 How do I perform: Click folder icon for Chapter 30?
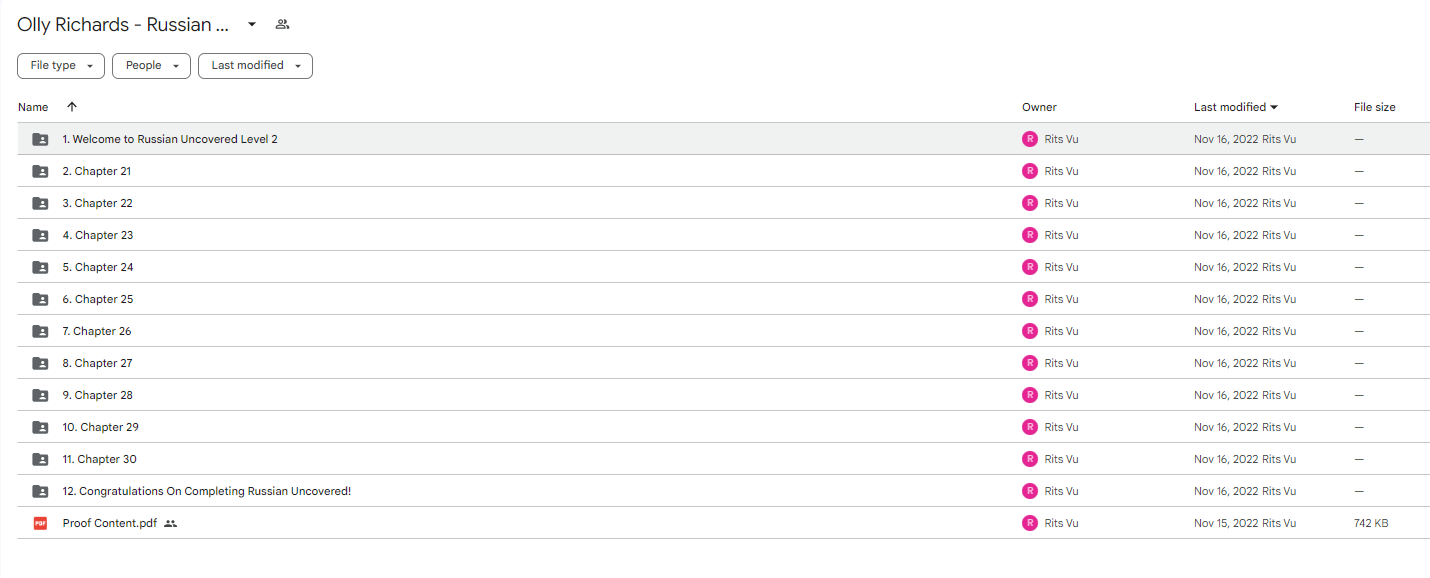(40, 459)
